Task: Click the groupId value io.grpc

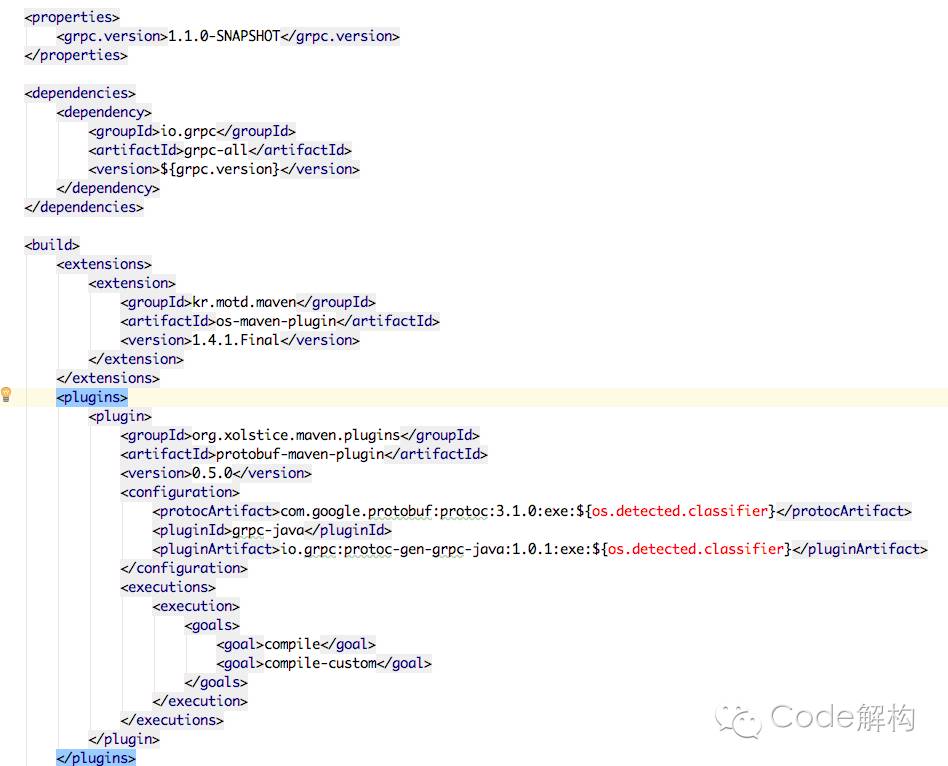Action: [188, 131]
